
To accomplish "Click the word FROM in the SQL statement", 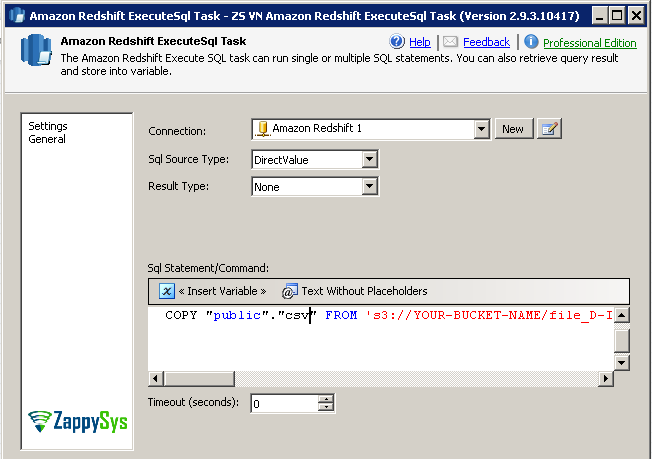I will click(341, 315).
